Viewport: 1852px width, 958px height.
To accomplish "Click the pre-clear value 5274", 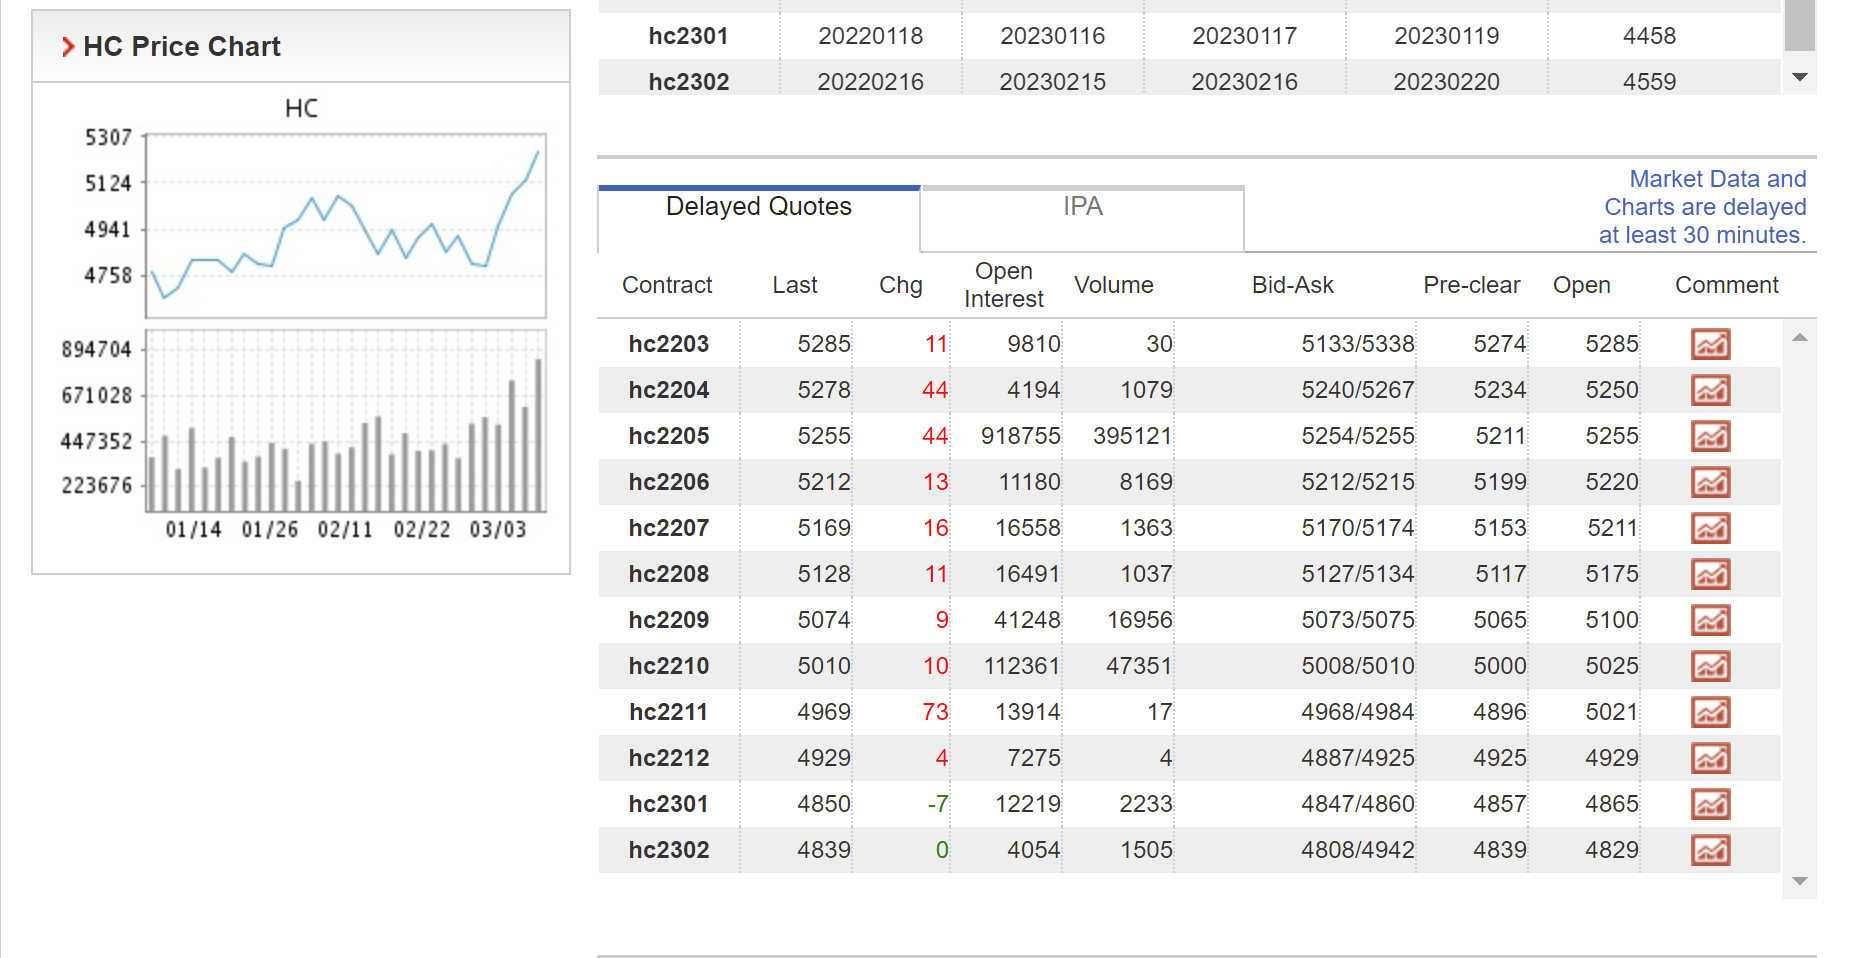I will (x=1500, y=344).
